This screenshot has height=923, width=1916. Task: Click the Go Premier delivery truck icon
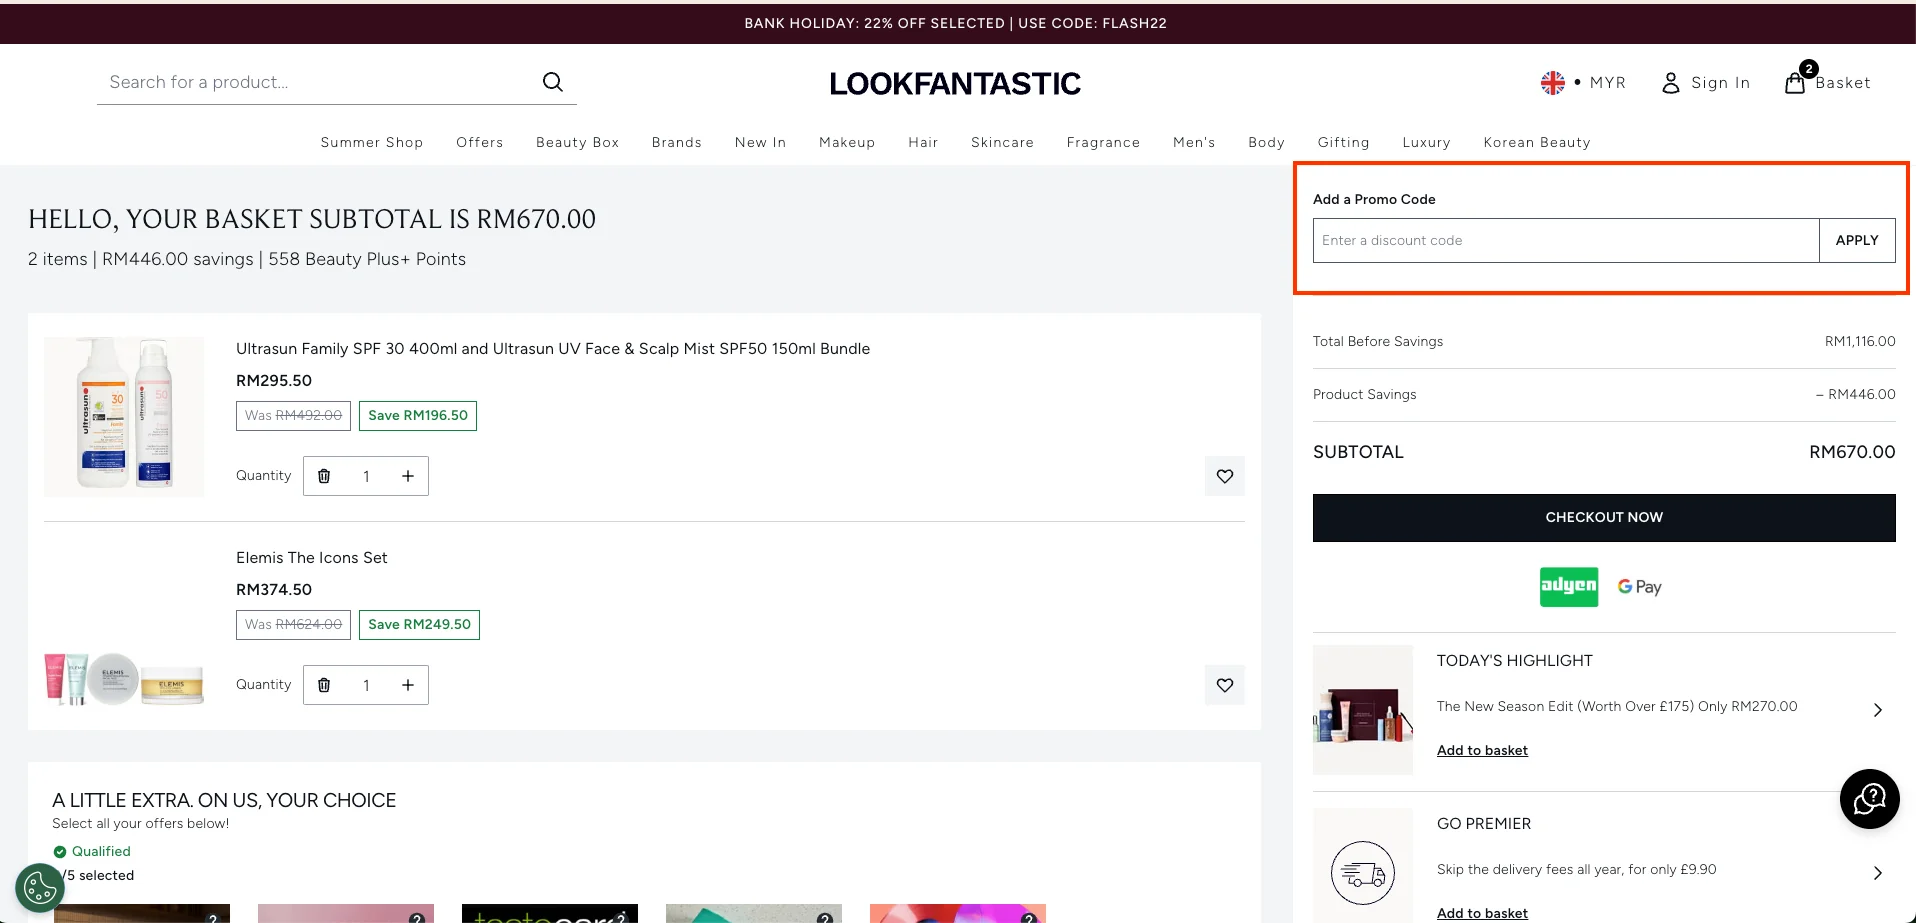tap(1363, 873)
